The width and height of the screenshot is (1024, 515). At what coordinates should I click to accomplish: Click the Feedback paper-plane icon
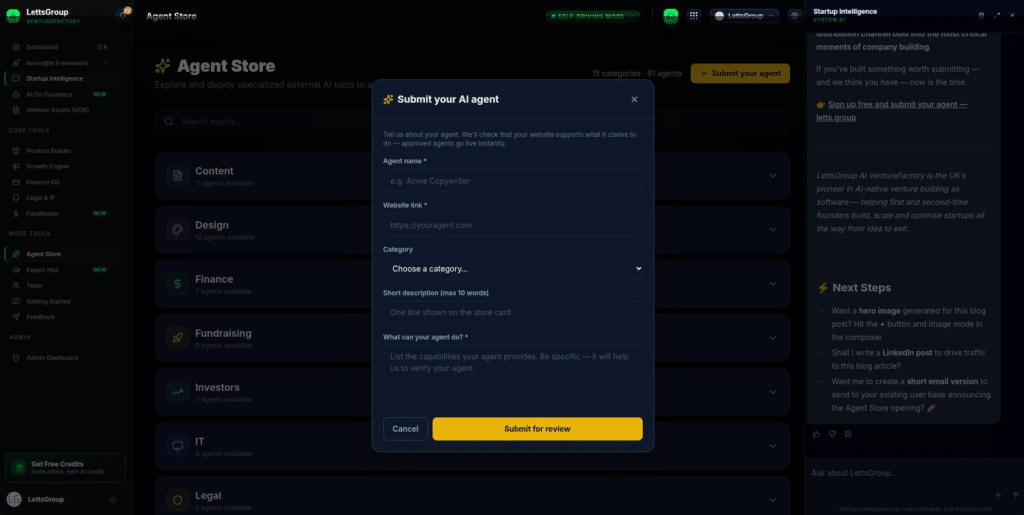point(16,317)
